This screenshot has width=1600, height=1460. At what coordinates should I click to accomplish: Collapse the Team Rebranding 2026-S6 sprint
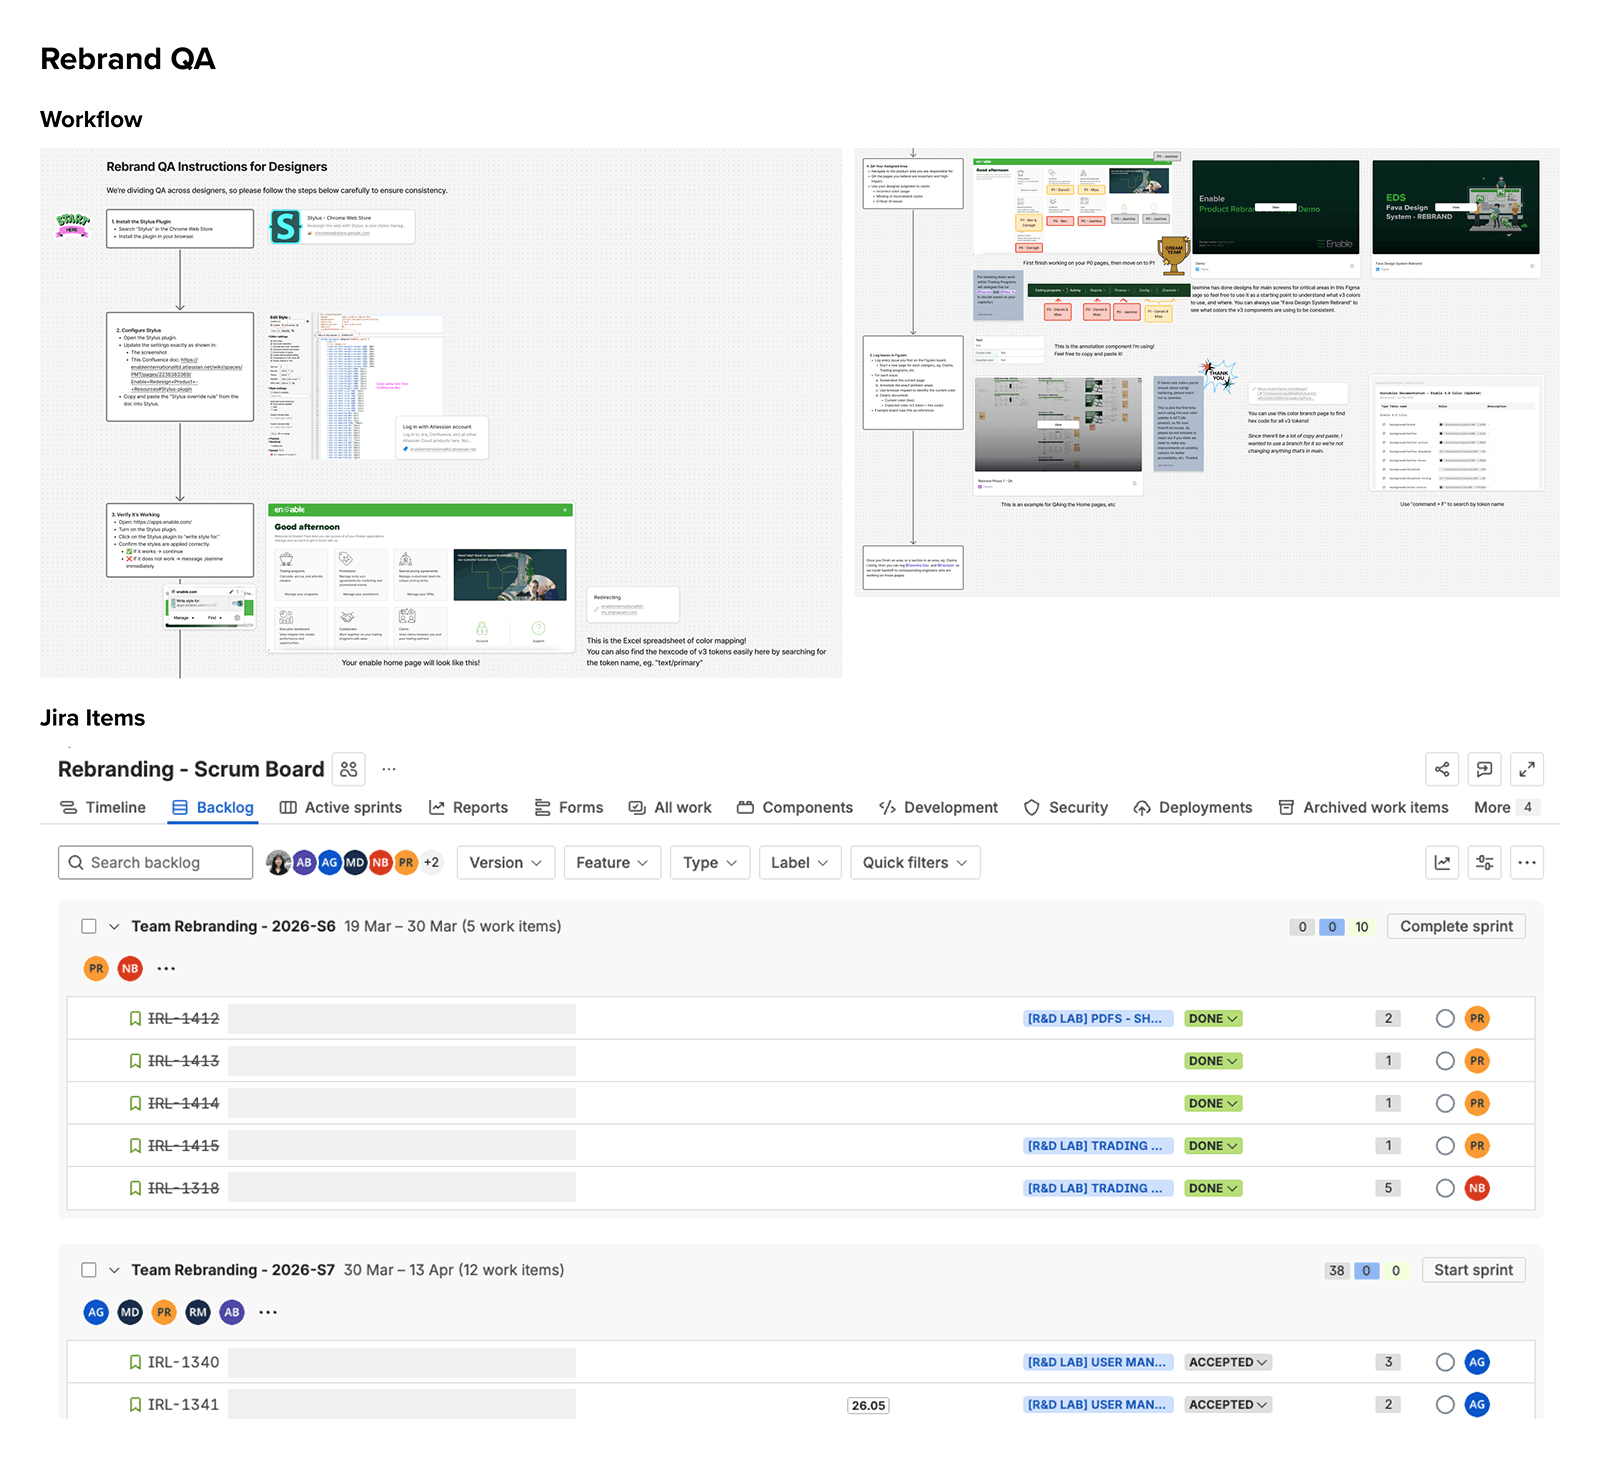coord(114,926)
